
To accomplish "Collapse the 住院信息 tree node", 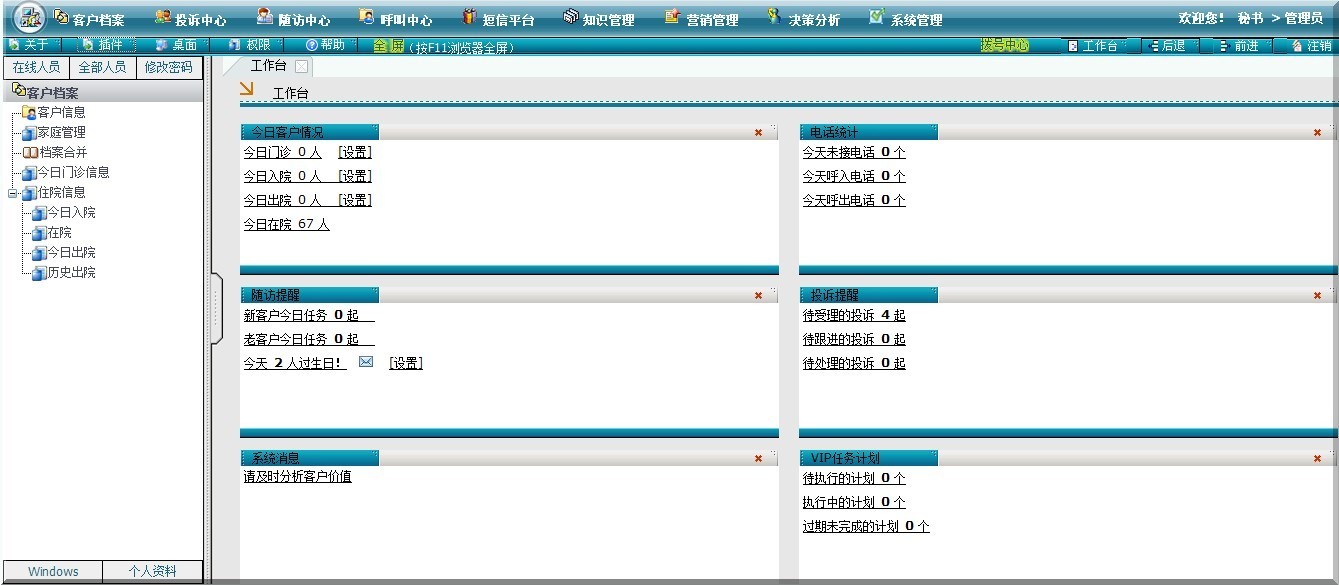I will click(x=13, y=193).
